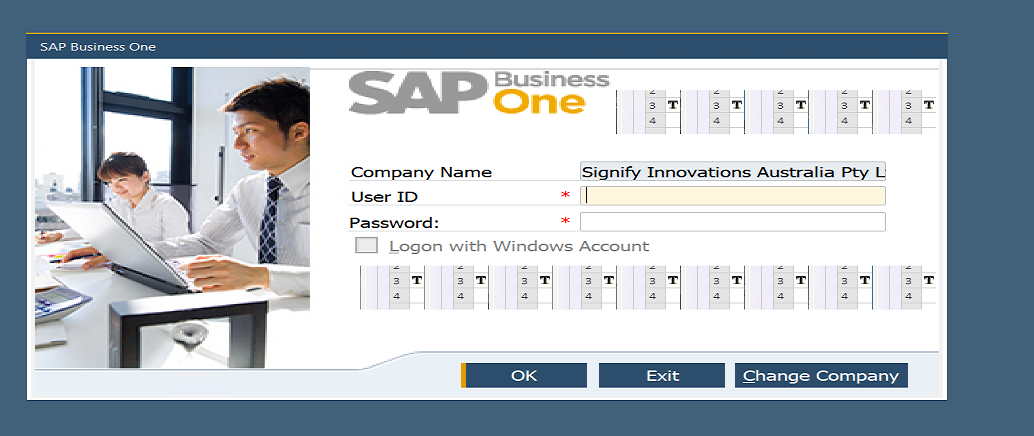Click the SAP Business One window title

coord(98,47)
